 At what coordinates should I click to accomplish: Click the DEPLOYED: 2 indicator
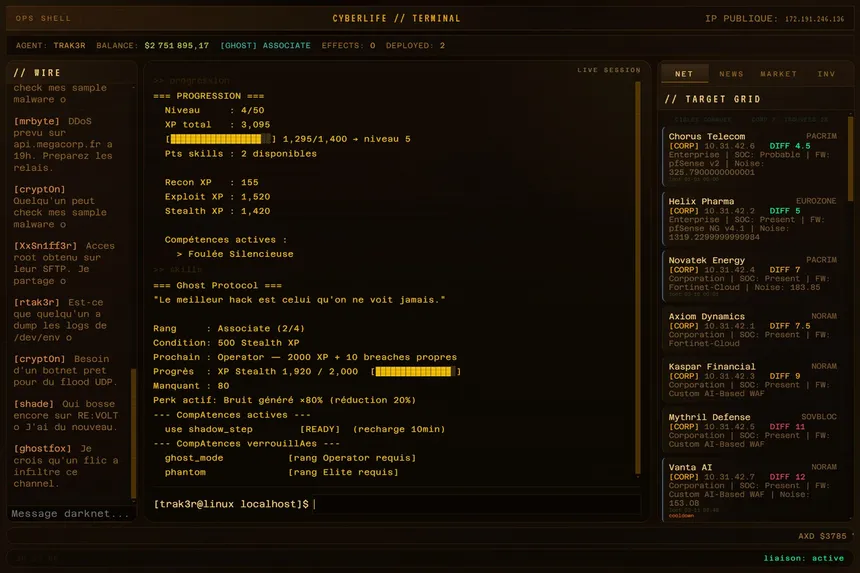coord(415,46)
